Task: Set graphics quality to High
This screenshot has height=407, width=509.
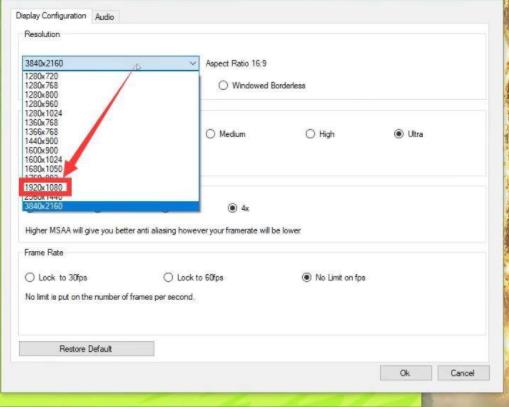Action: tap(310, 134)
